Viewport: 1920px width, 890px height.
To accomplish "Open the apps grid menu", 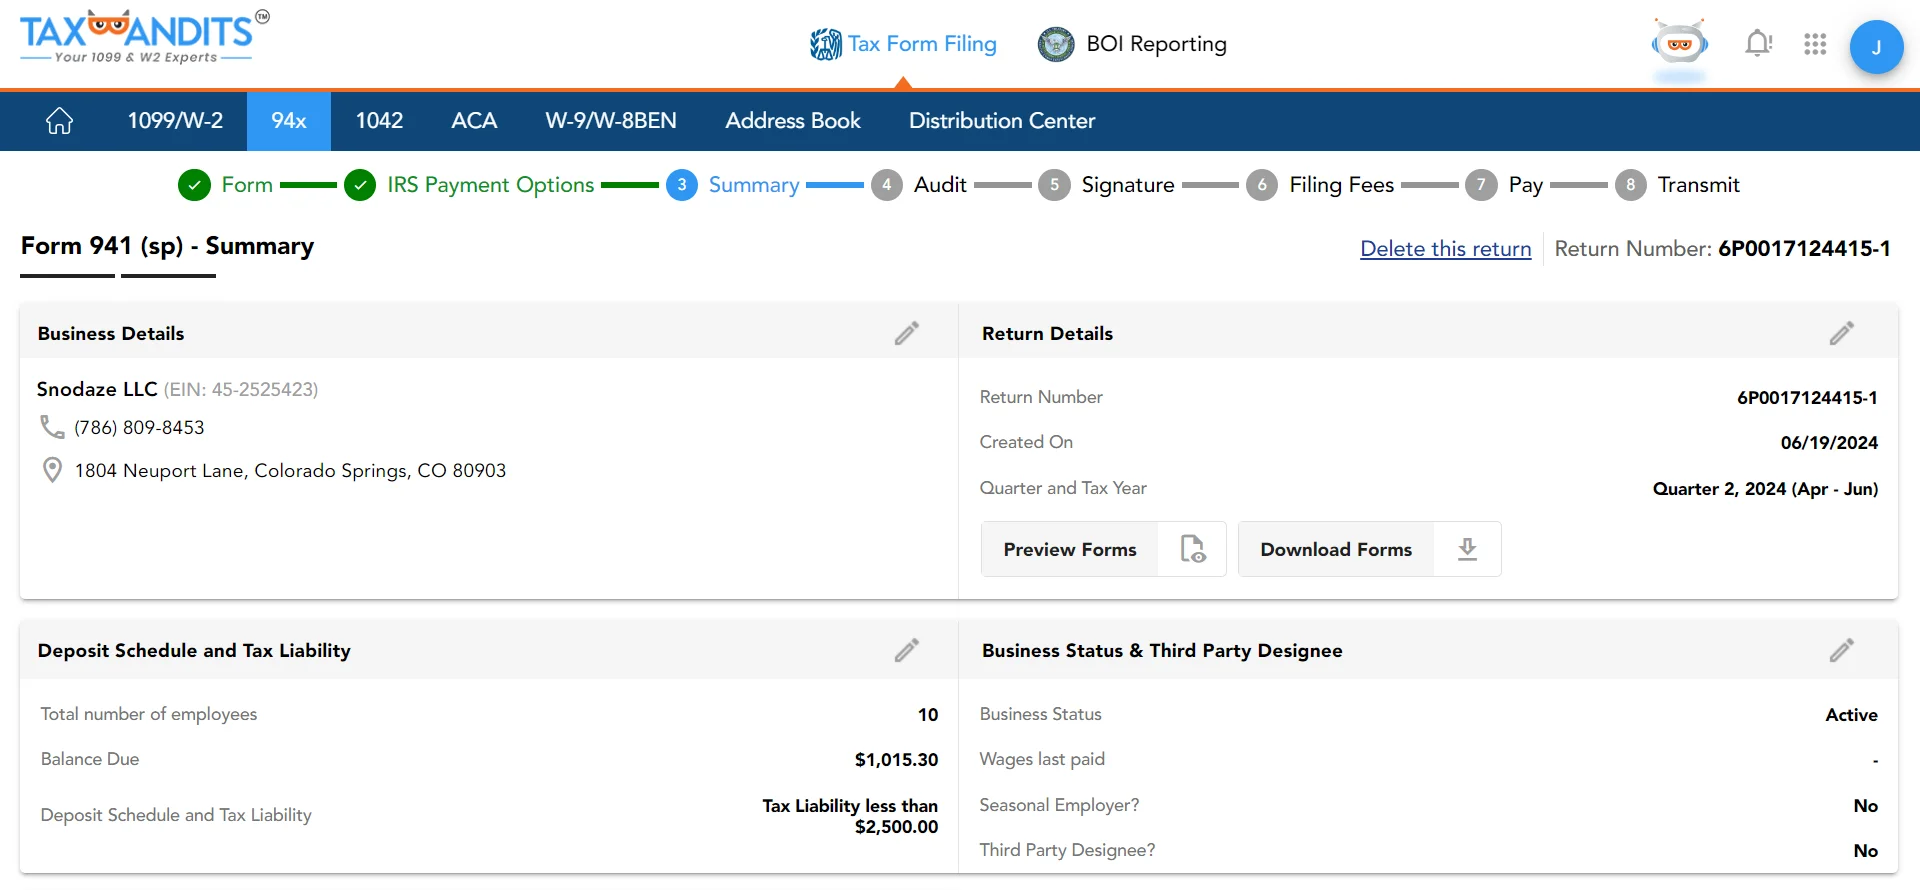I will point(1815,44).
